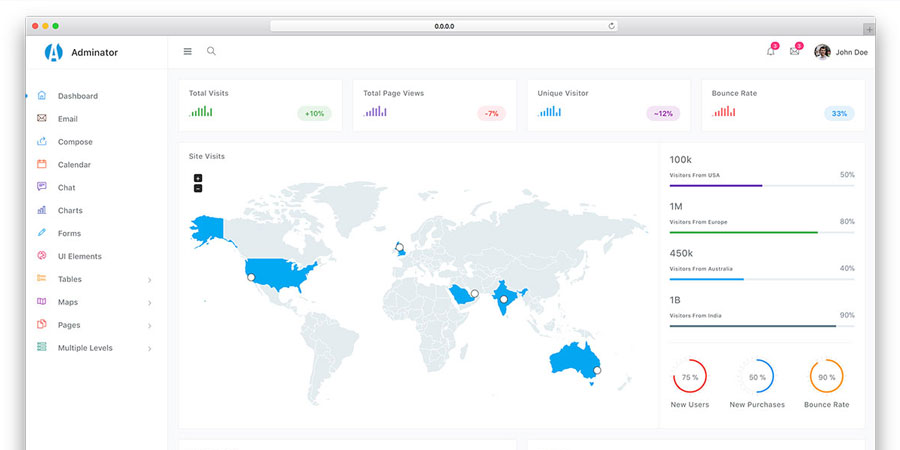The image size is (900, 450).
Task: Click the Maps sidebar icon
Action: (x=41, y=301)
